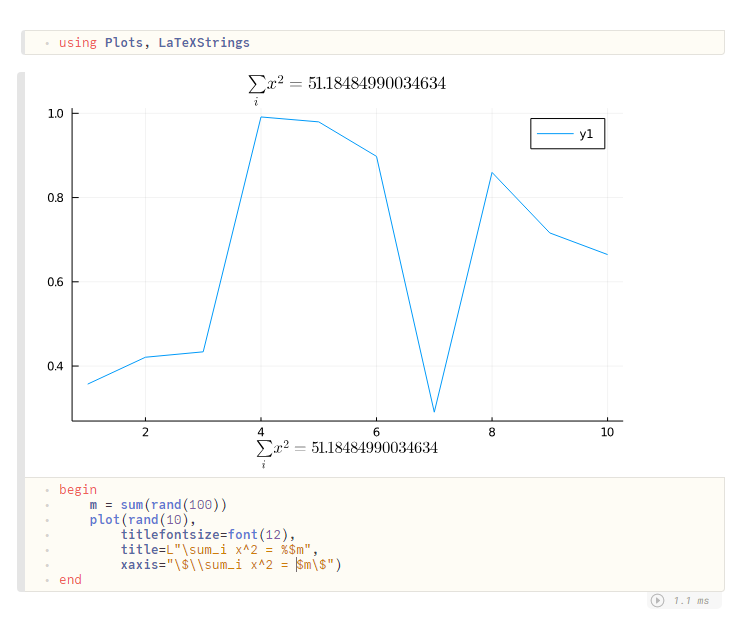Click into the using Plots, LaTeXStrings cell
744x635 pixels.
pyautogui.click(x=375, y=43)
